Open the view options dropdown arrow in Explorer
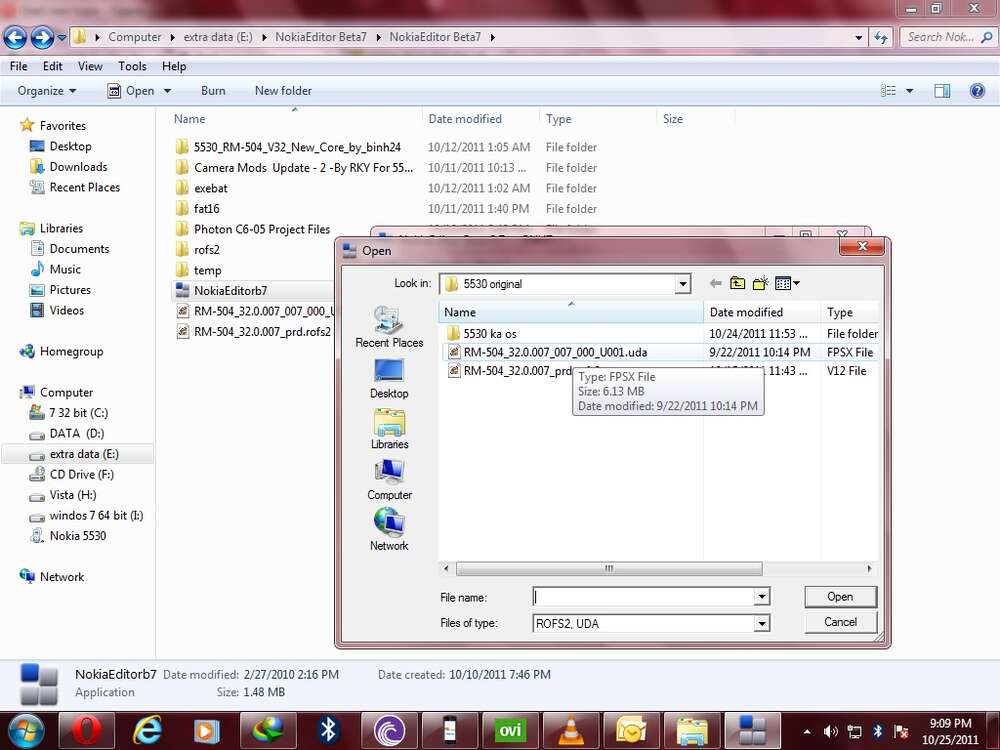Screen dimensions: 1000x750 tap(909, 91)
